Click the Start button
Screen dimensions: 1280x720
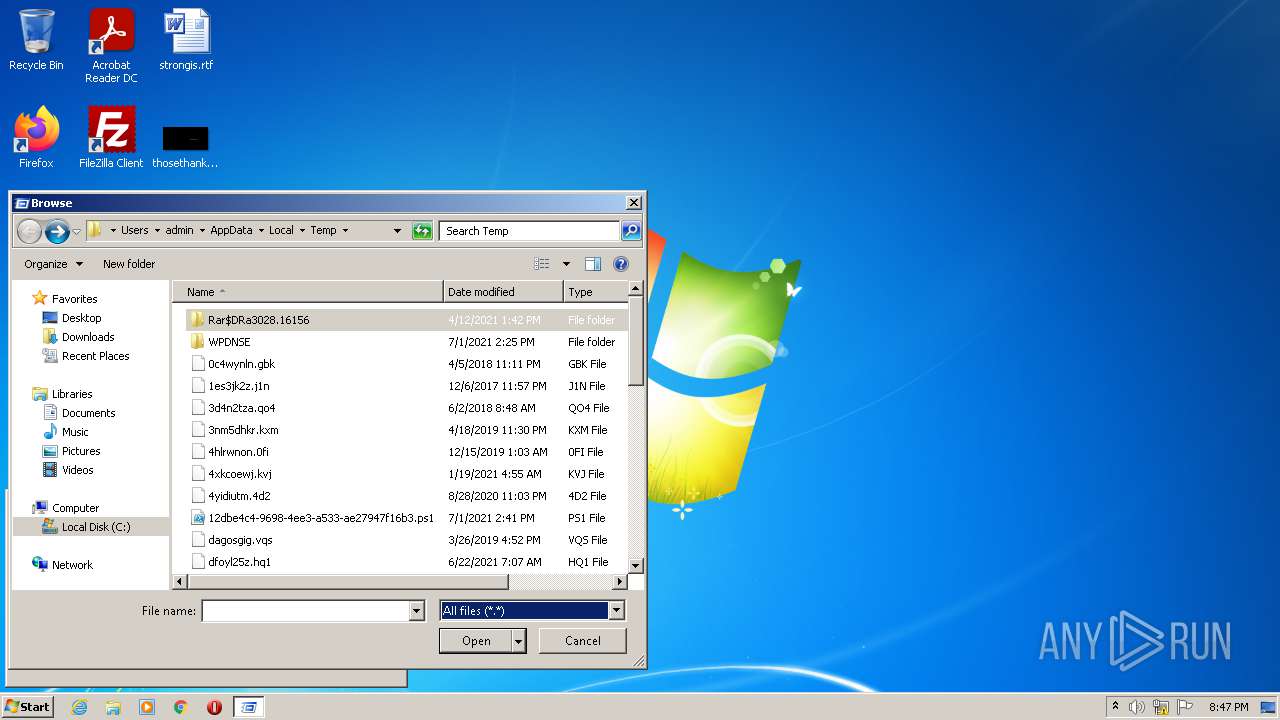coord(27,707)
